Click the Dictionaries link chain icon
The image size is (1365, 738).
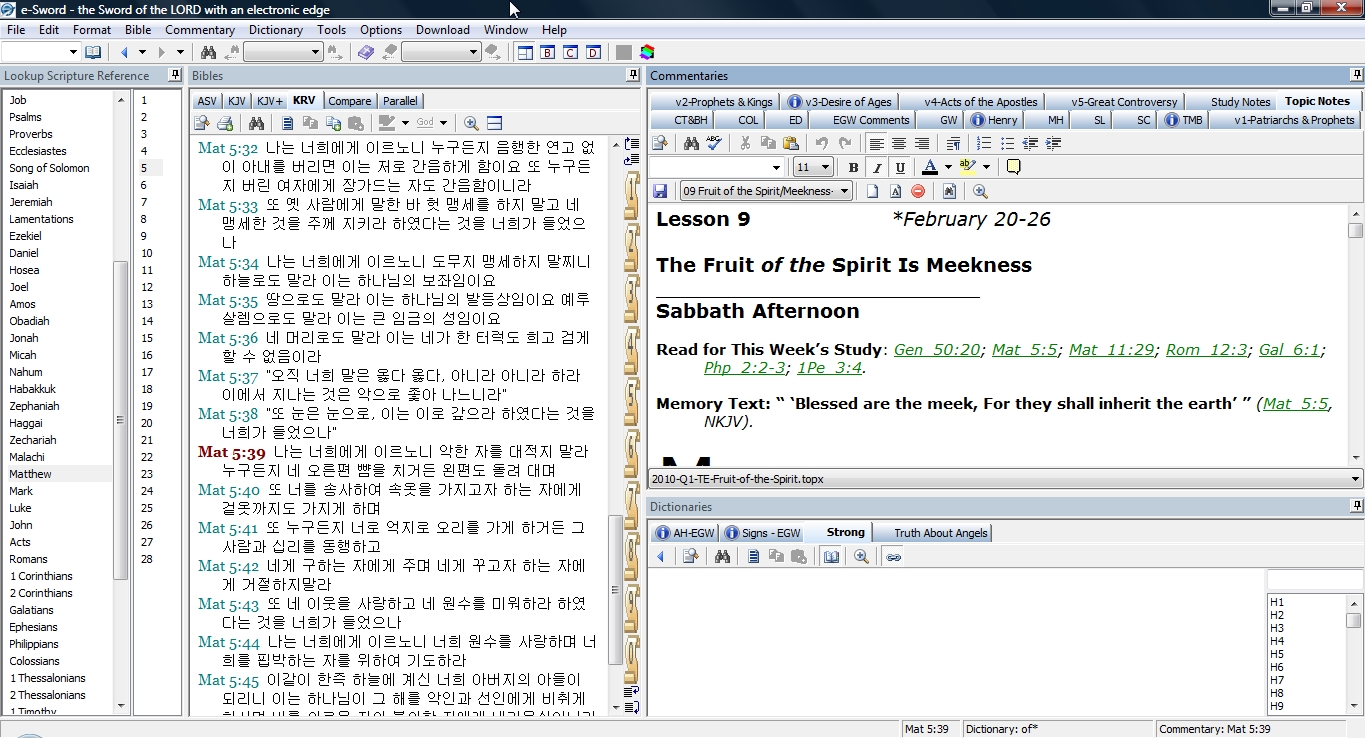coord(894,556)
